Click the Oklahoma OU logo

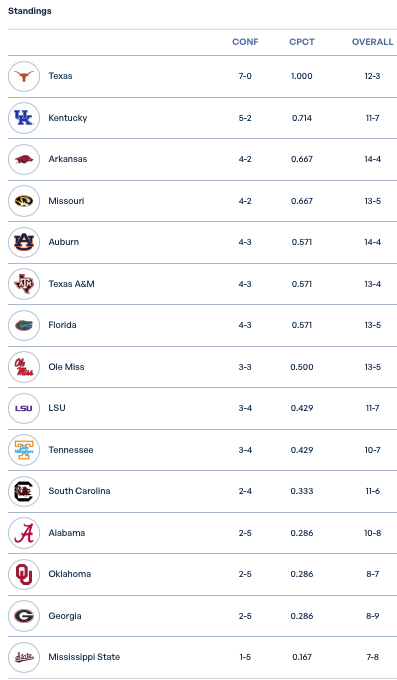click(x=24, y=574)
